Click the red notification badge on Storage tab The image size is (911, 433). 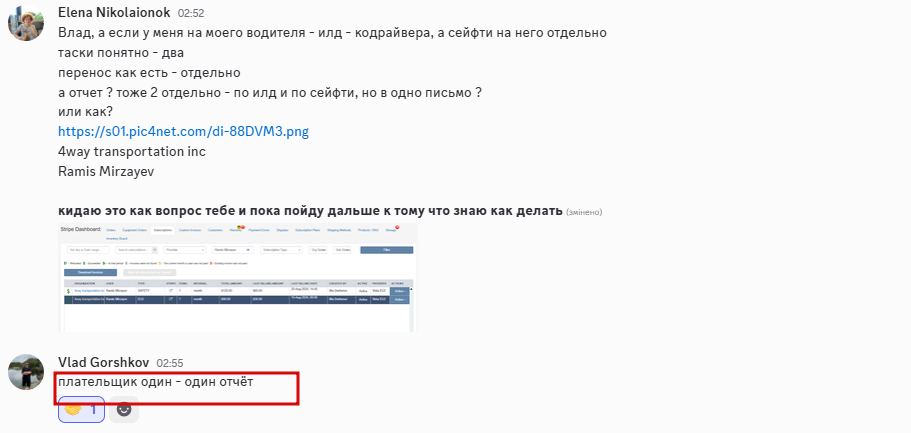397,227
